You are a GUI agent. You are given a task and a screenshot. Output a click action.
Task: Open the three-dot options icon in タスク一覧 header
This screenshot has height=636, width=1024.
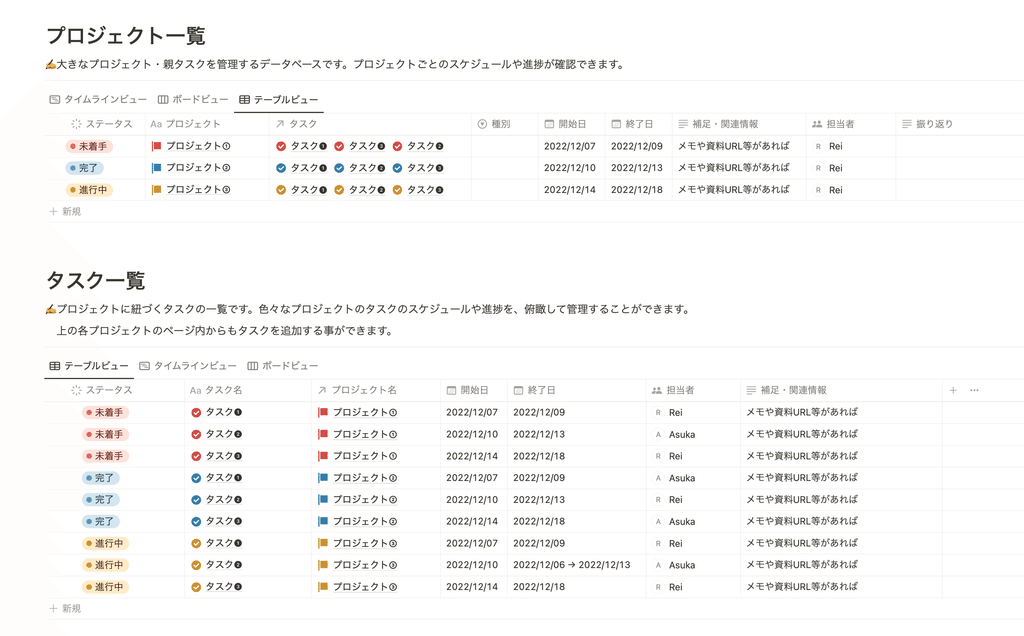(x=974, y=390)
